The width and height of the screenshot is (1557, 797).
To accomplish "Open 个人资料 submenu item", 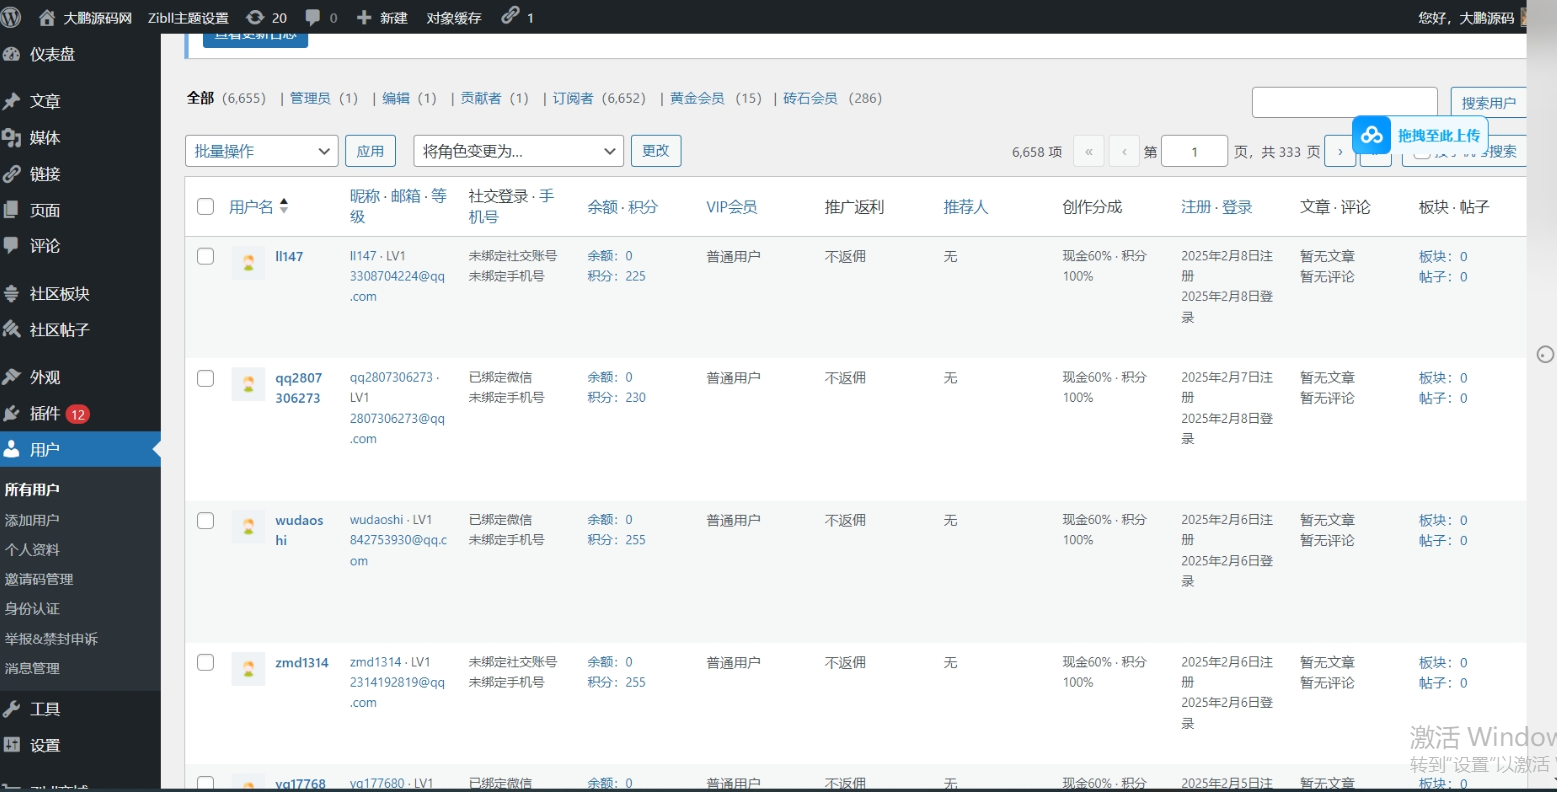I will (x=32, y=550).
